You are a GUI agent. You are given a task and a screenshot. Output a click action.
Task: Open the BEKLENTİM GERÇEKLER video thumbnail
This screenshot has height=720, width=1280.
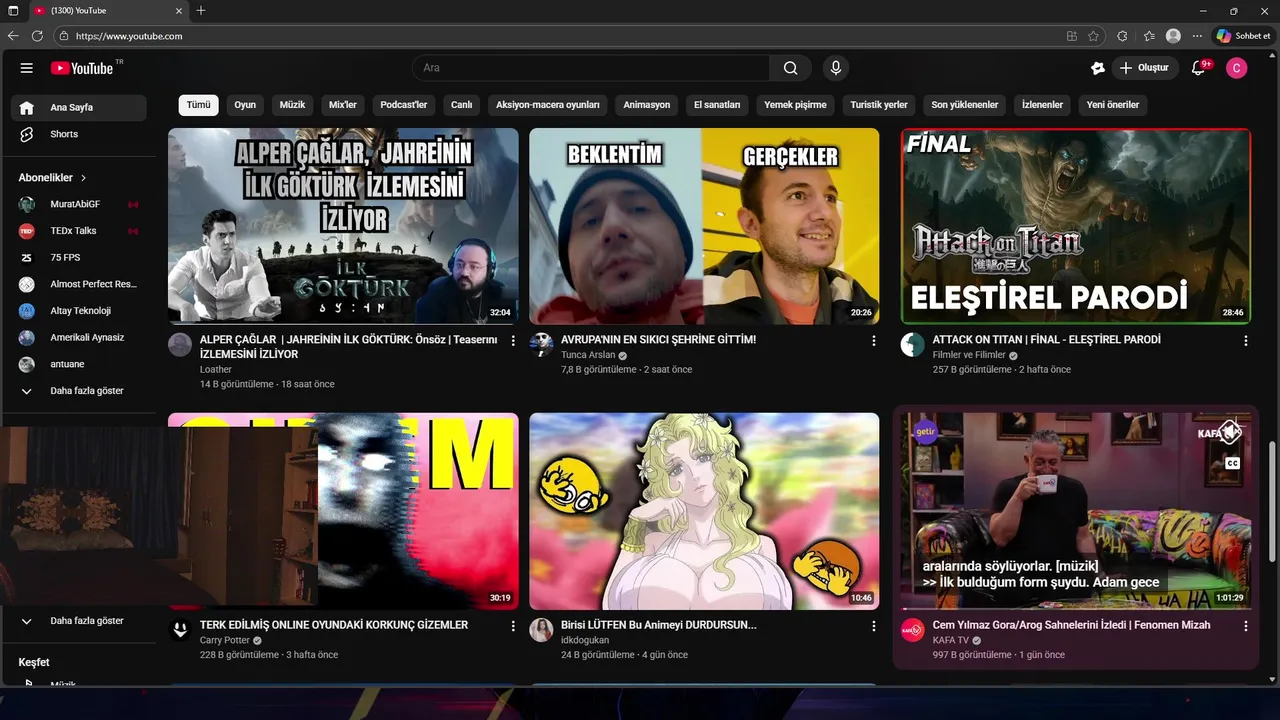[x=704, y=226]
